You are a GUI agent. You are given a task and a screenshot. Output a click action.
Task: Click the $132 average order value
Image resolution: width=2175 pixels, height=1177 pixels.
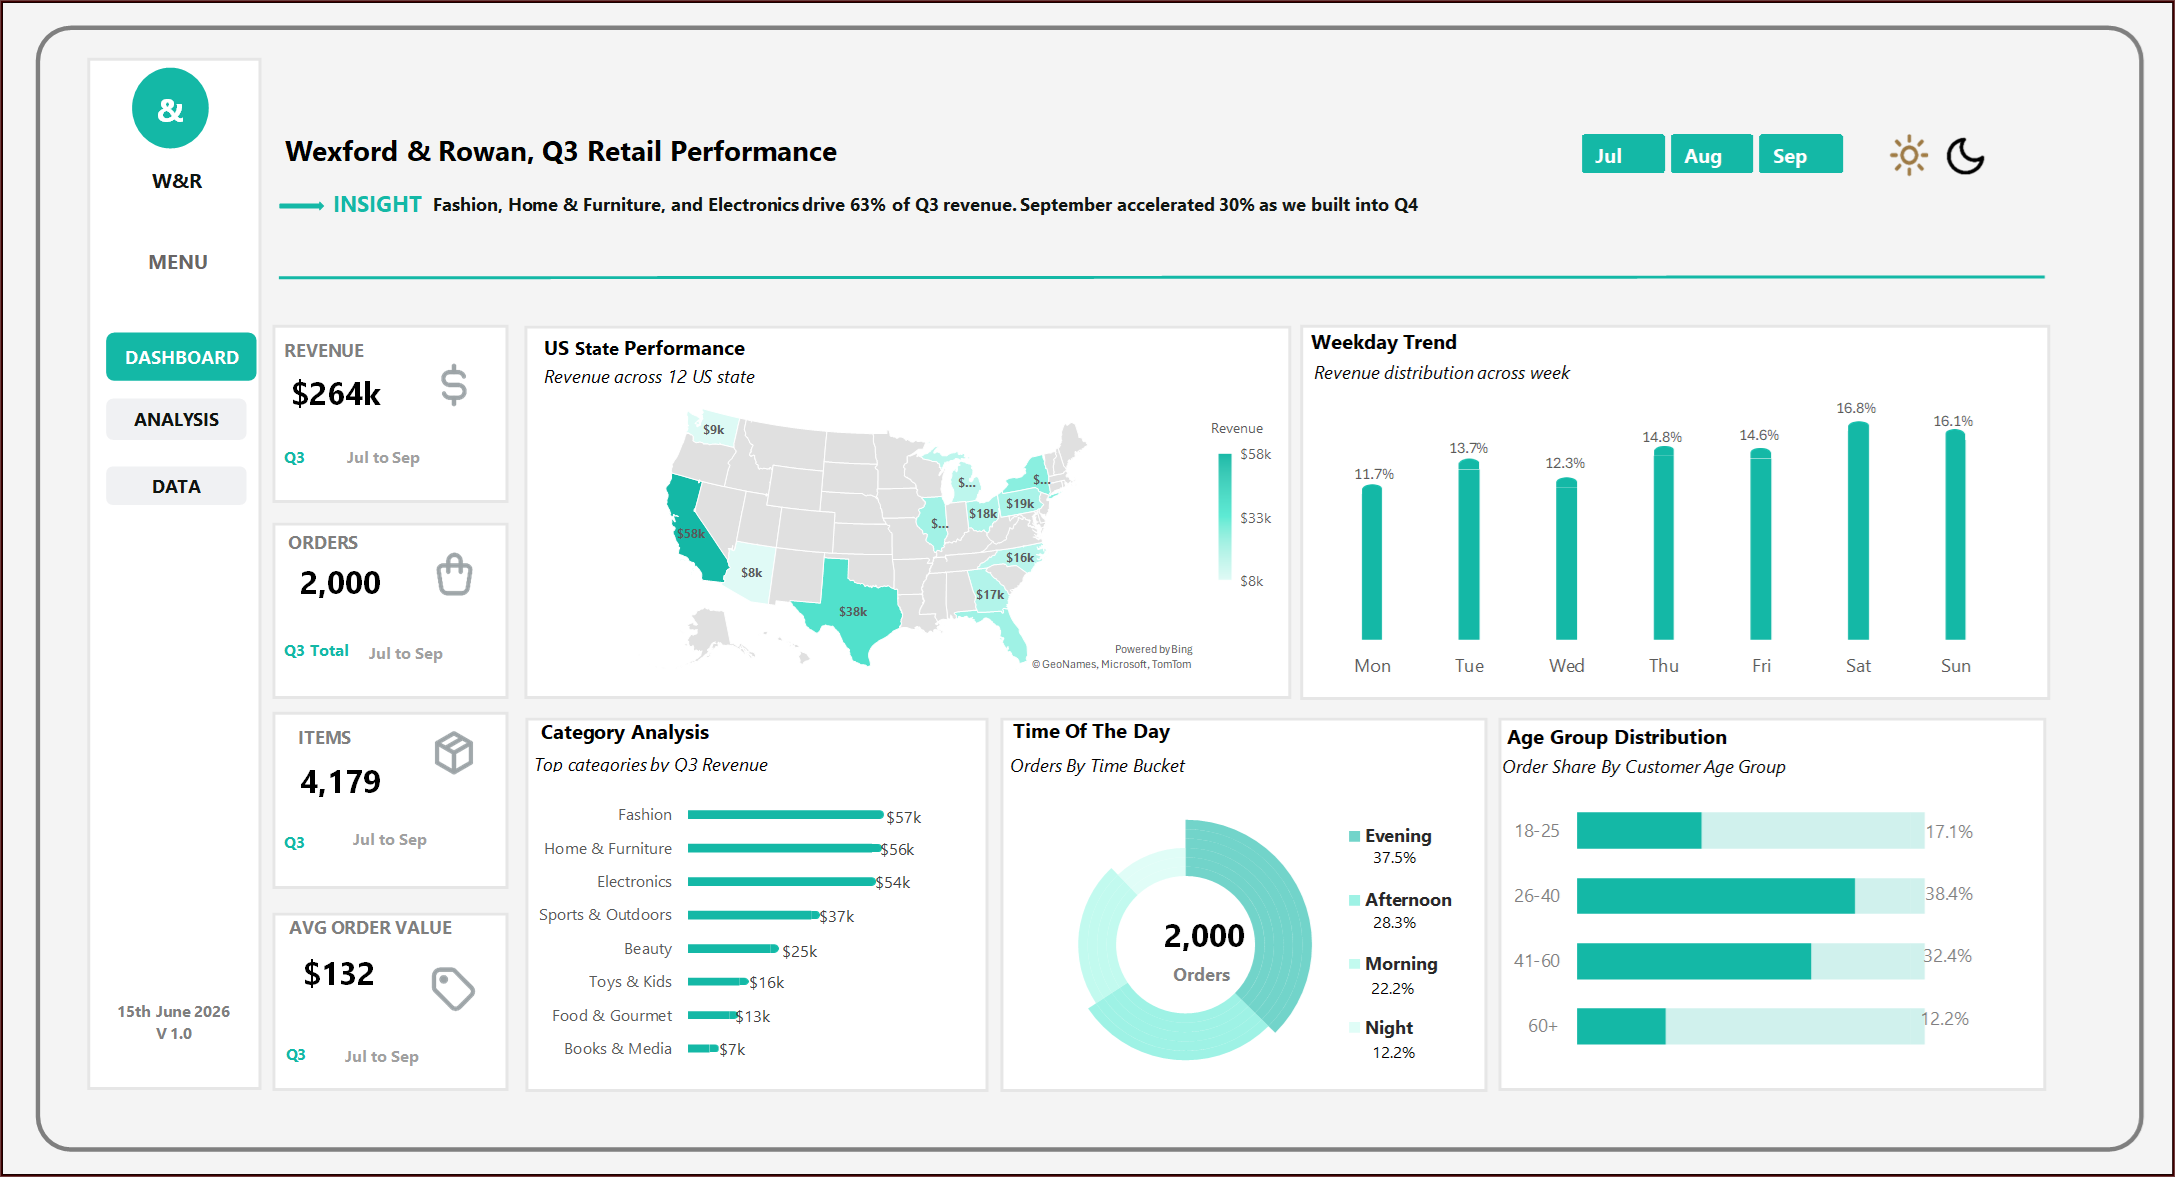(x=338, y=973)
